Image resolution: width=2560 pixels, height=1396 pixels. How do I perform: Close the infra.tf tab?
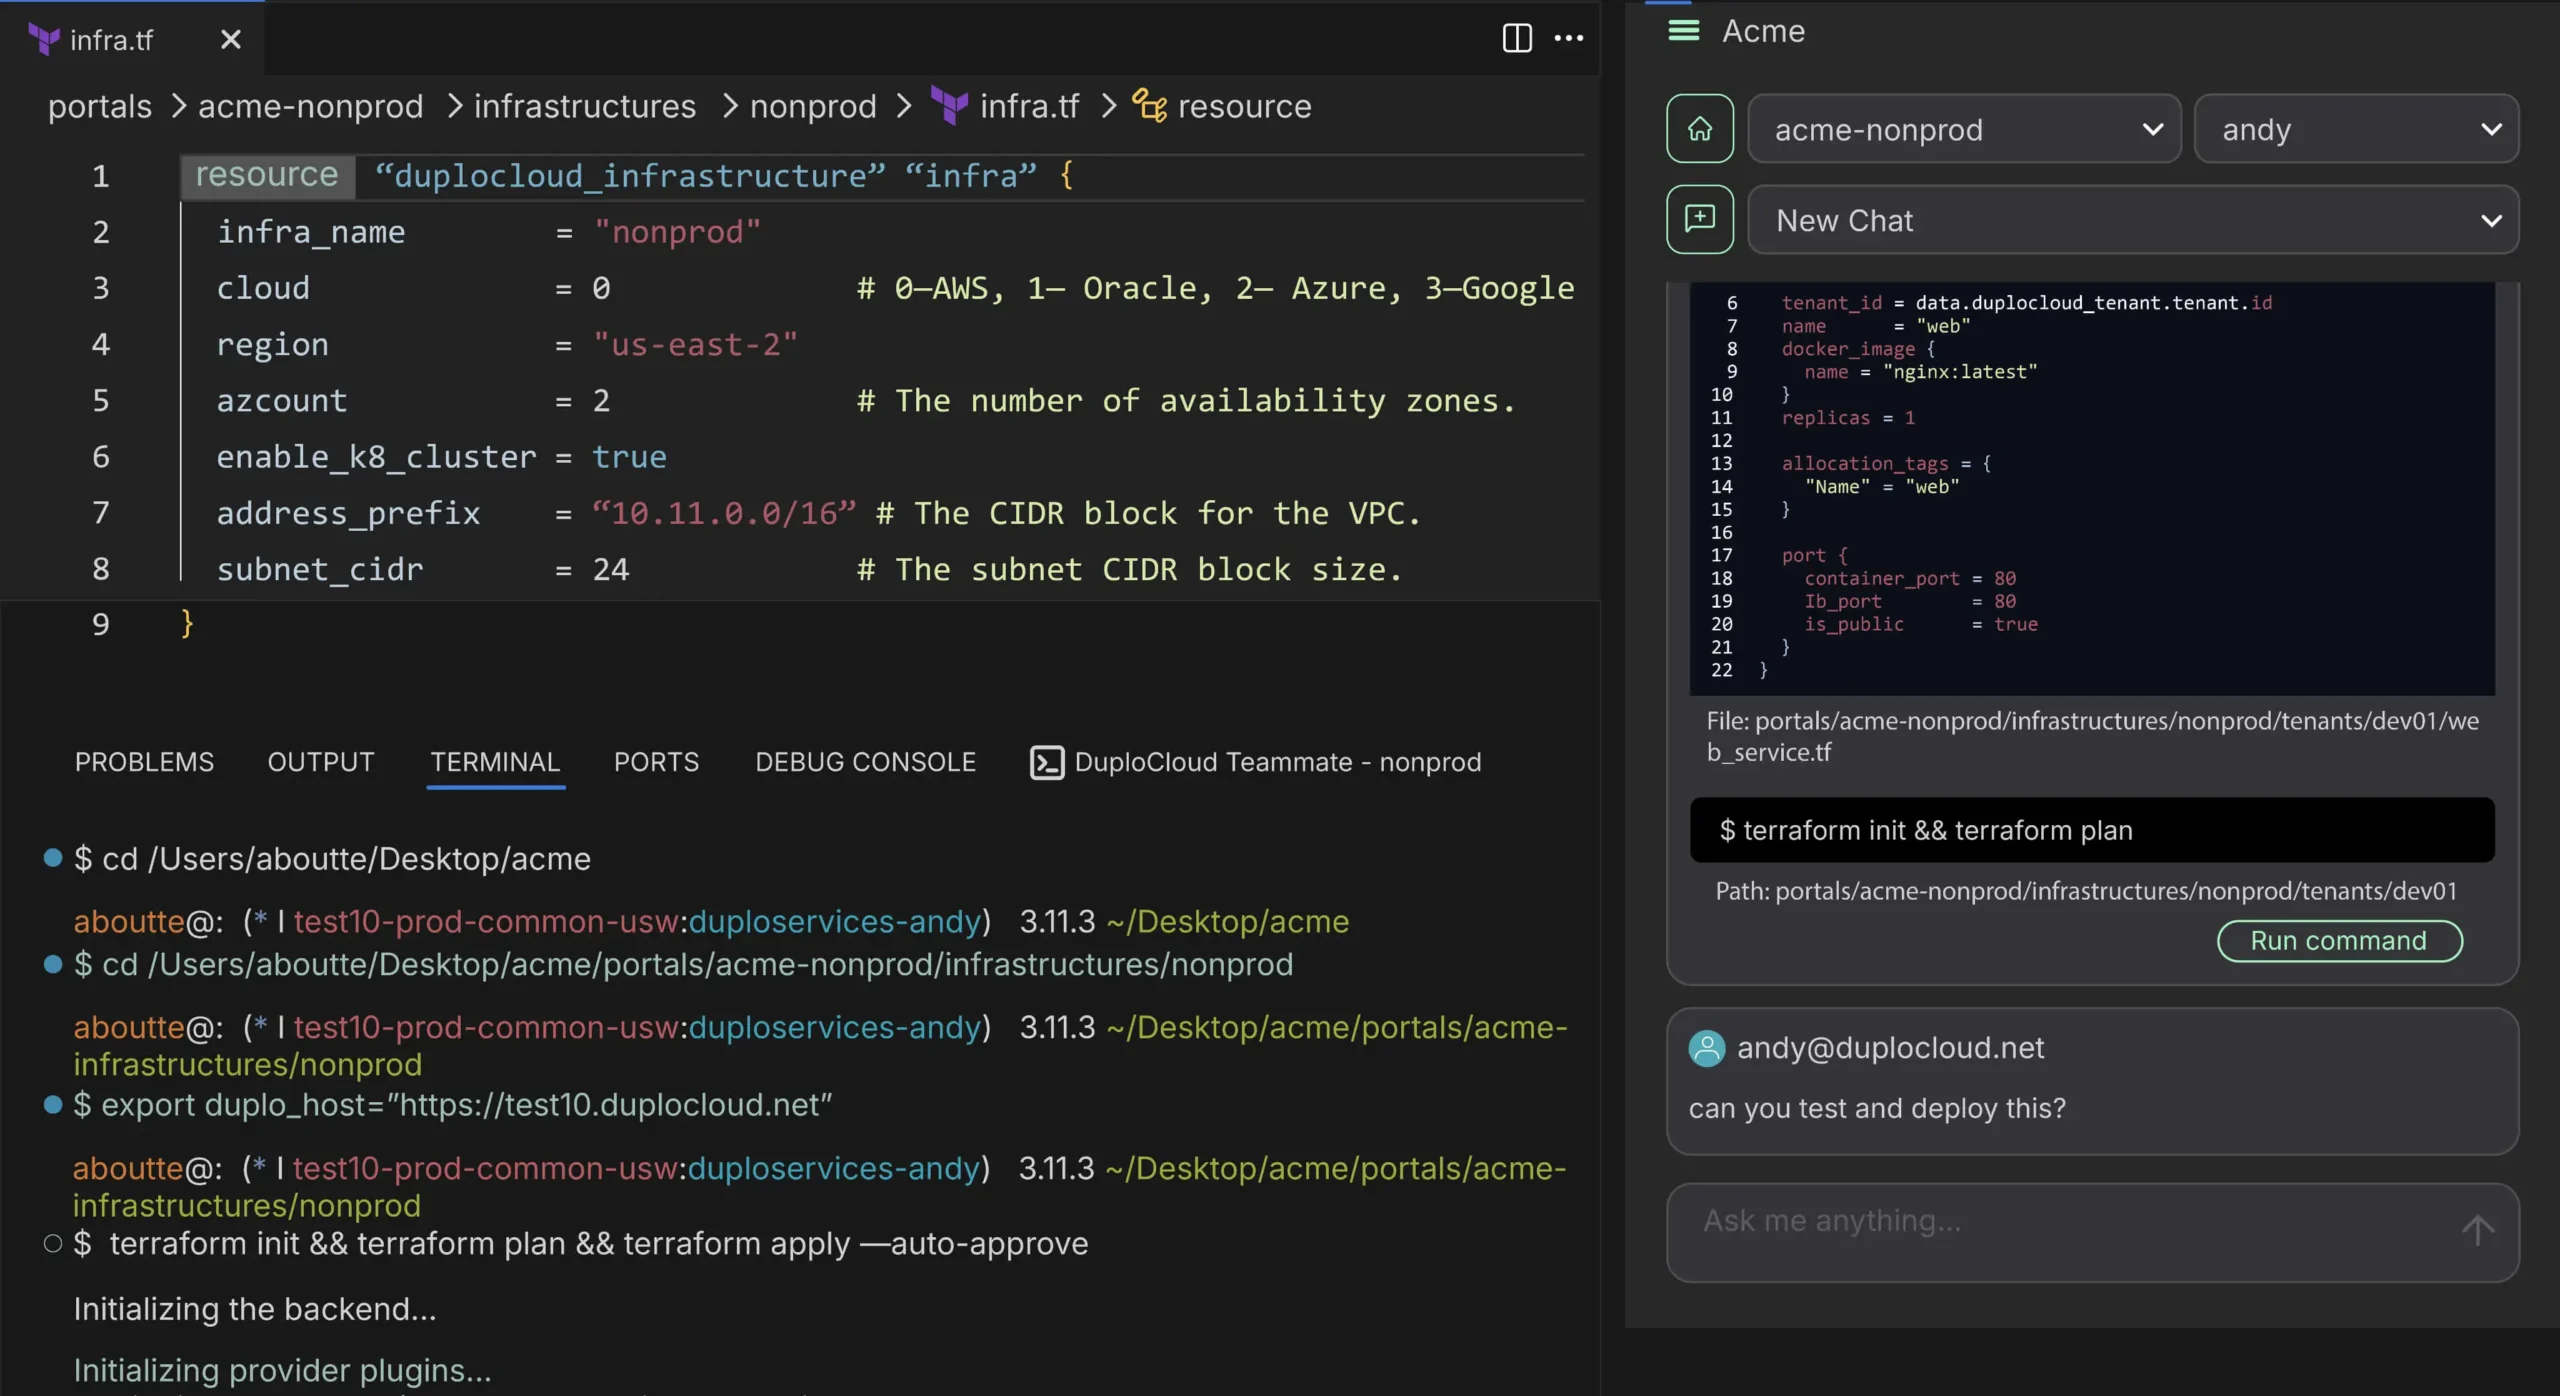230,39
